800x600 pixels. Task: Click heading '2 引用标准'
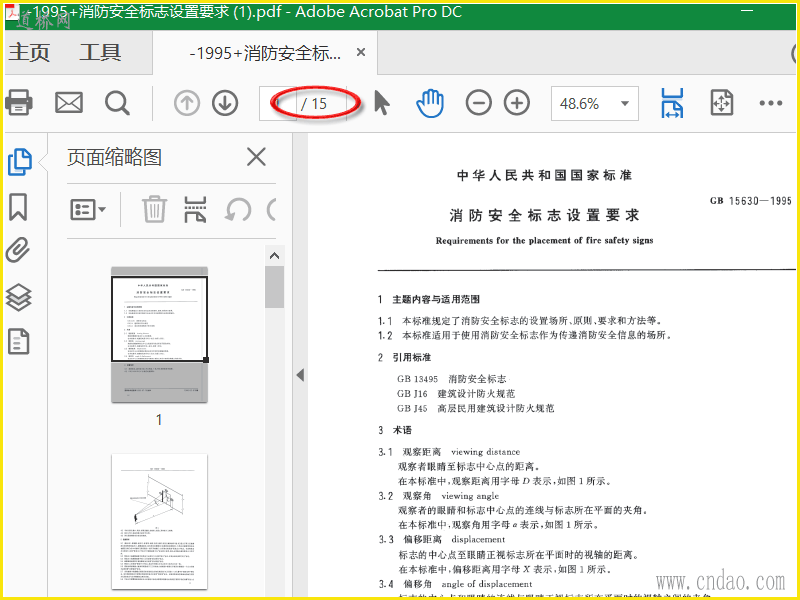click(404, 357)
